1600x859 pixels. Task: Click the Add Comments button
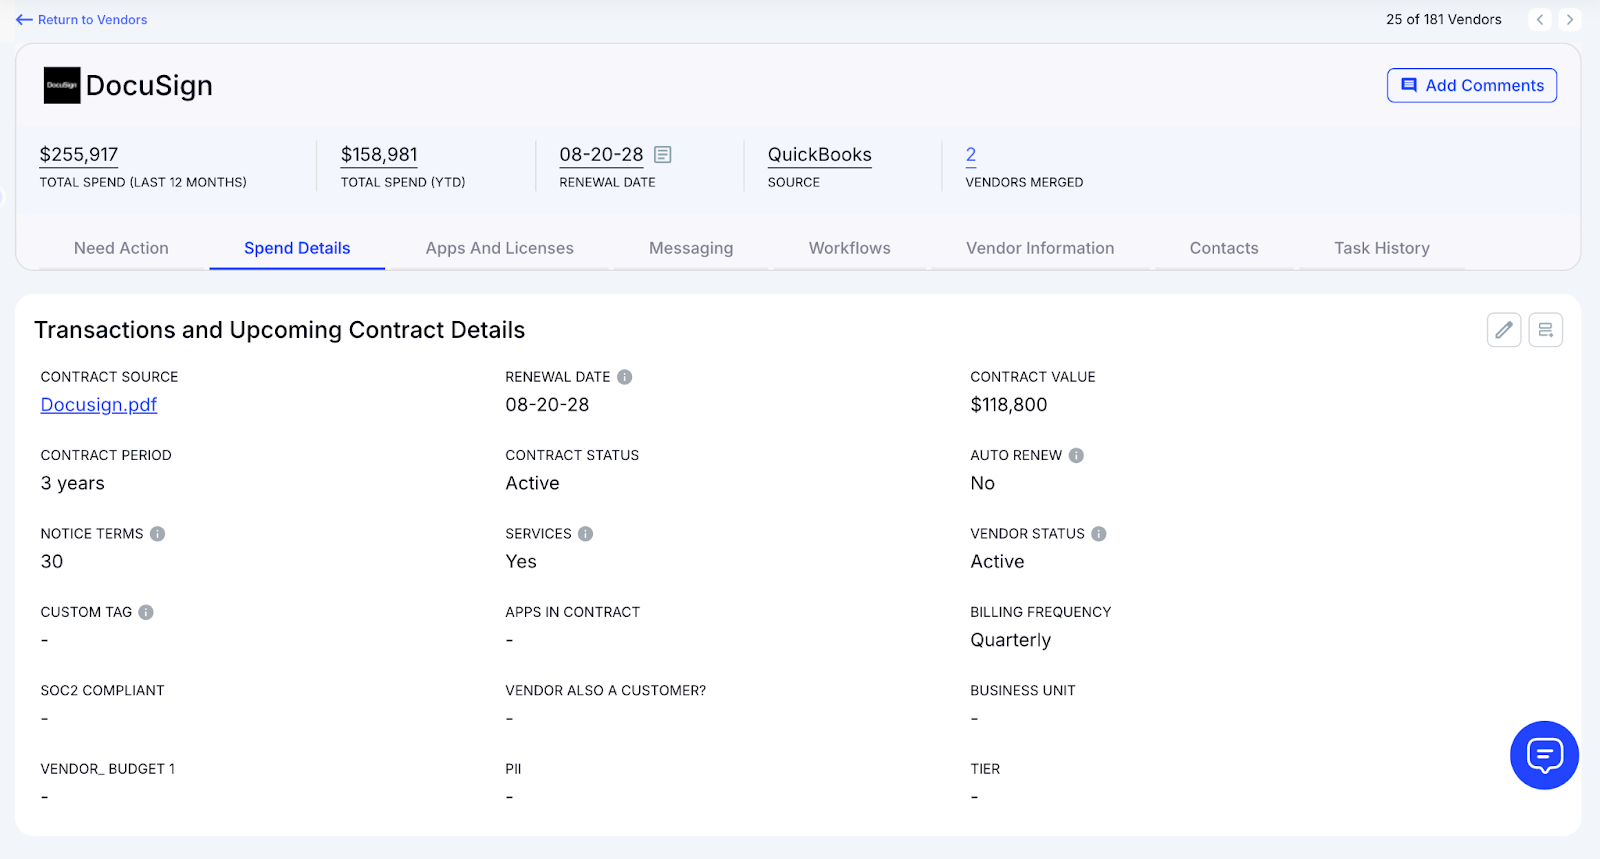pyautogui.click(x=1472, y=85)
